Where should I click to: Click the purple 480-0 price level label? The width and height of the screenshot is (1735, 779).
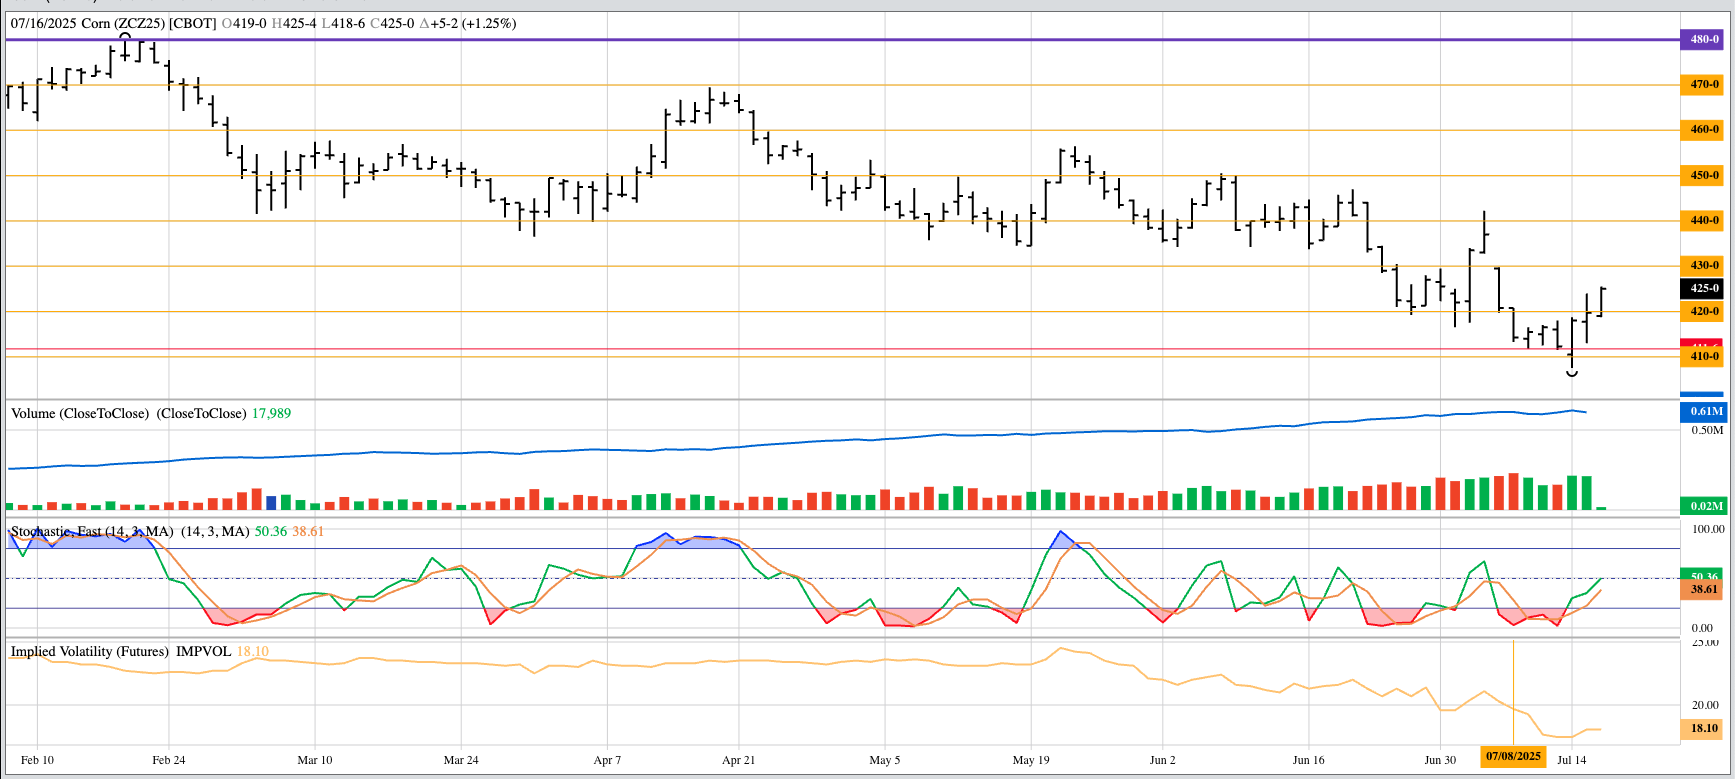coord(1704,40)
